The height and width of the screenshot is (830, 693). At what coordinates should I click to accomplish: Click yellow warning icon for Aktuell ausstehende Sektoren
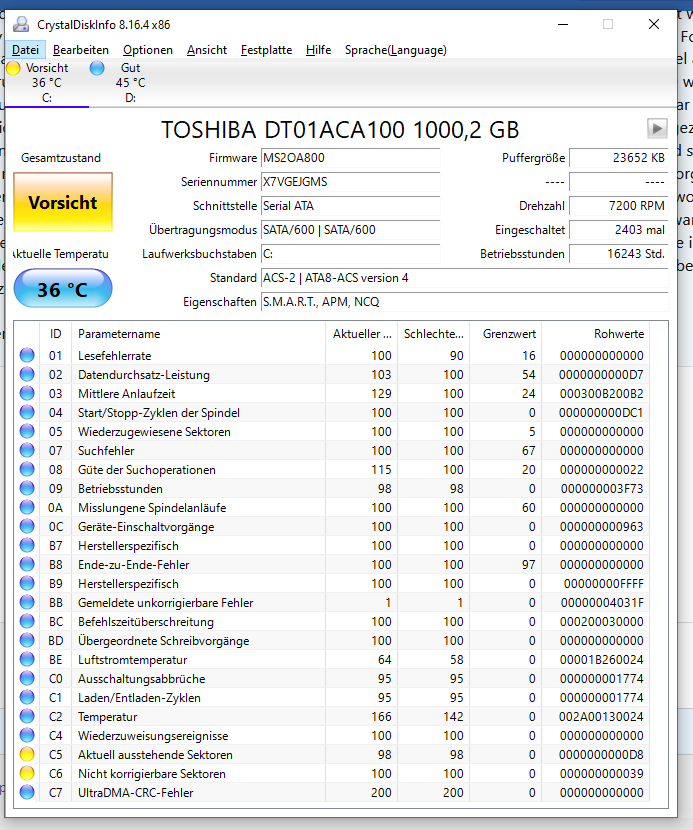click(x=27, y=754)
